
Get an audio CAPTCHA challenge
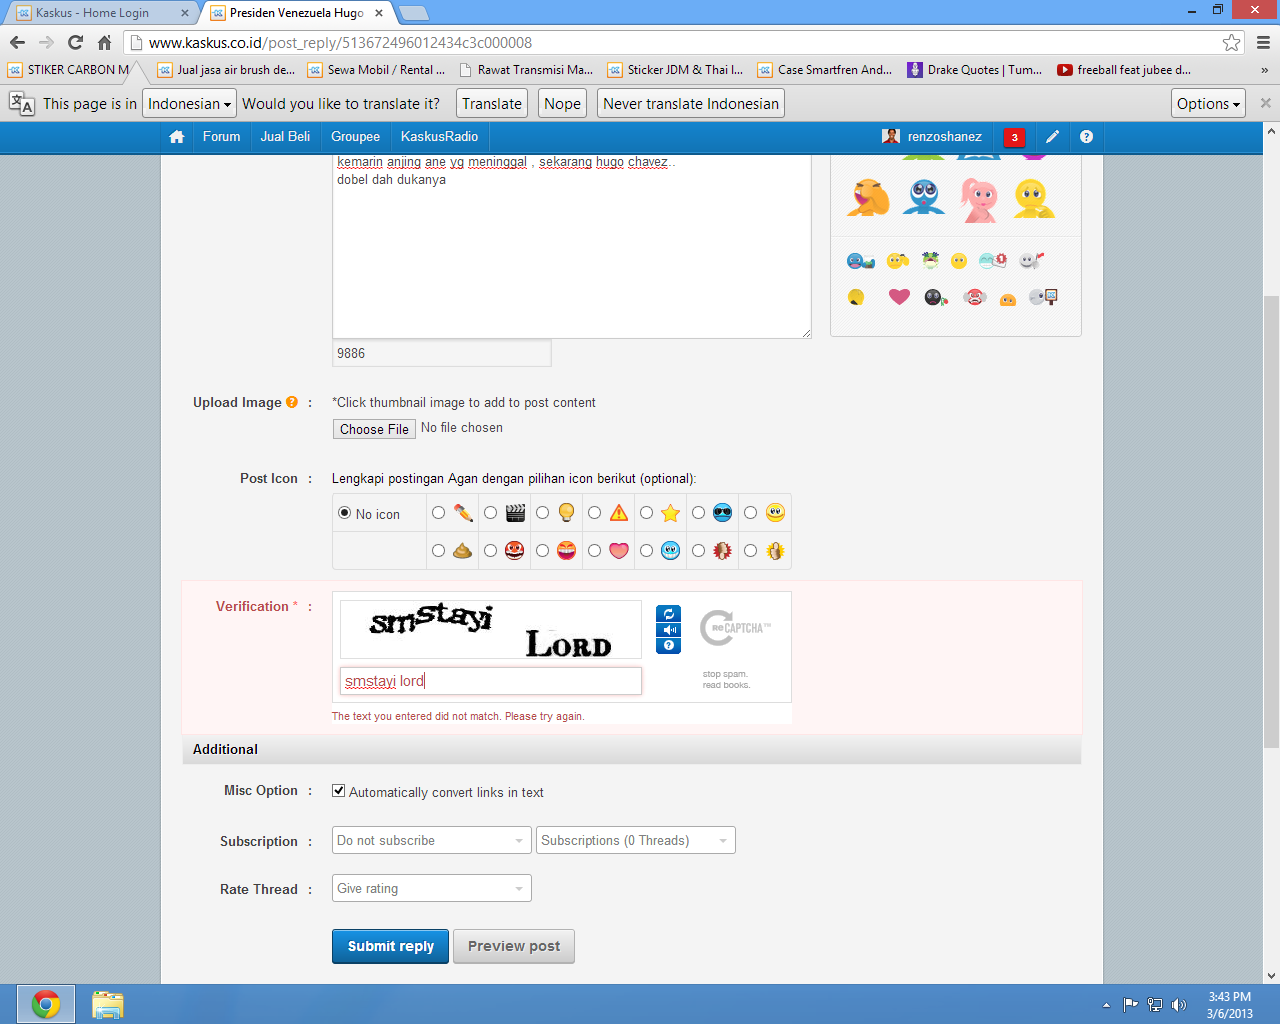coord(669,630)
